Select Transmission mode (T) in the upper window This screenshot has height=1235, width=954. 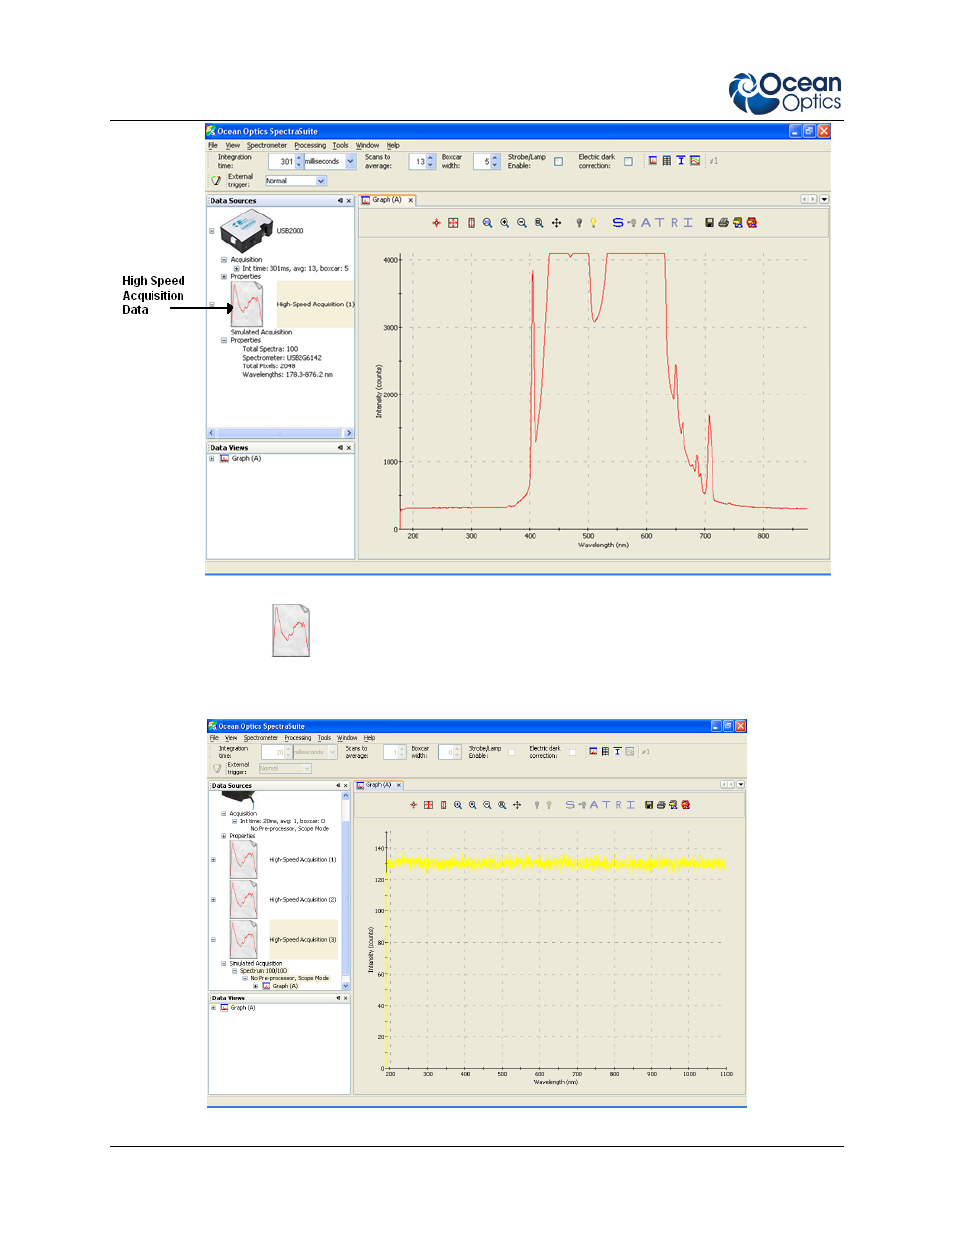click(659, 223)
